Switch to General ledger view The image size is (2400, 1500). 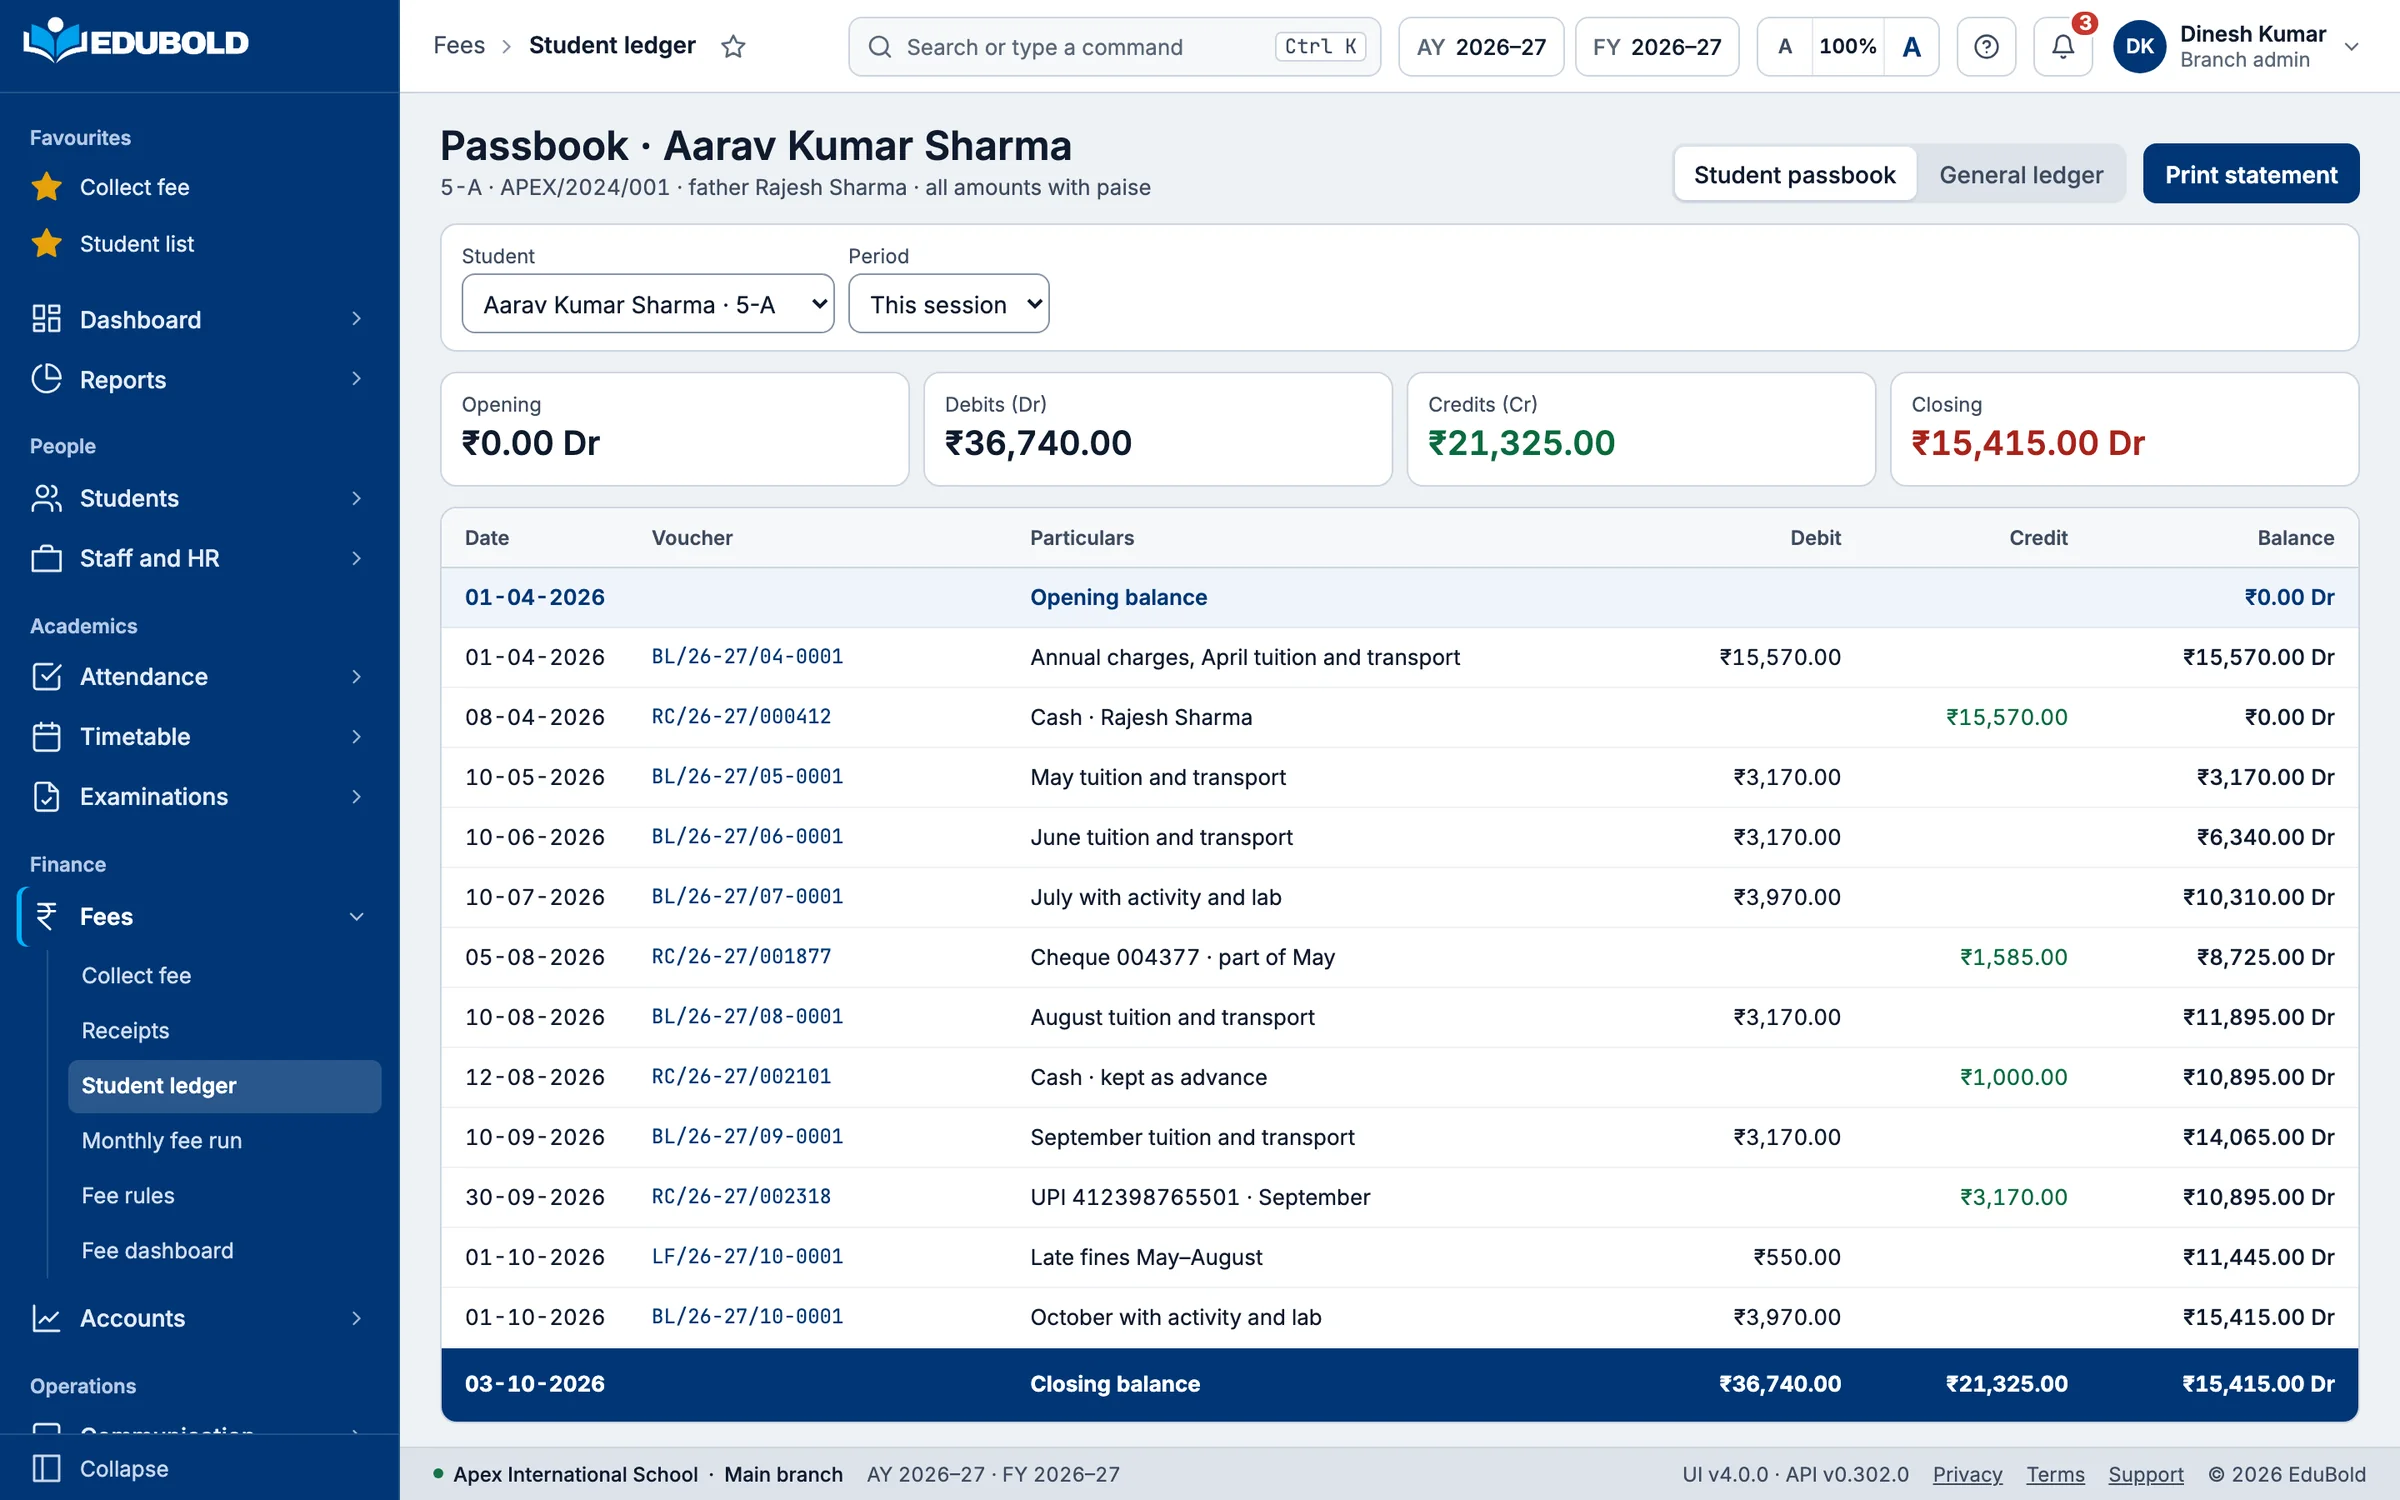[x=2021, y=174]
